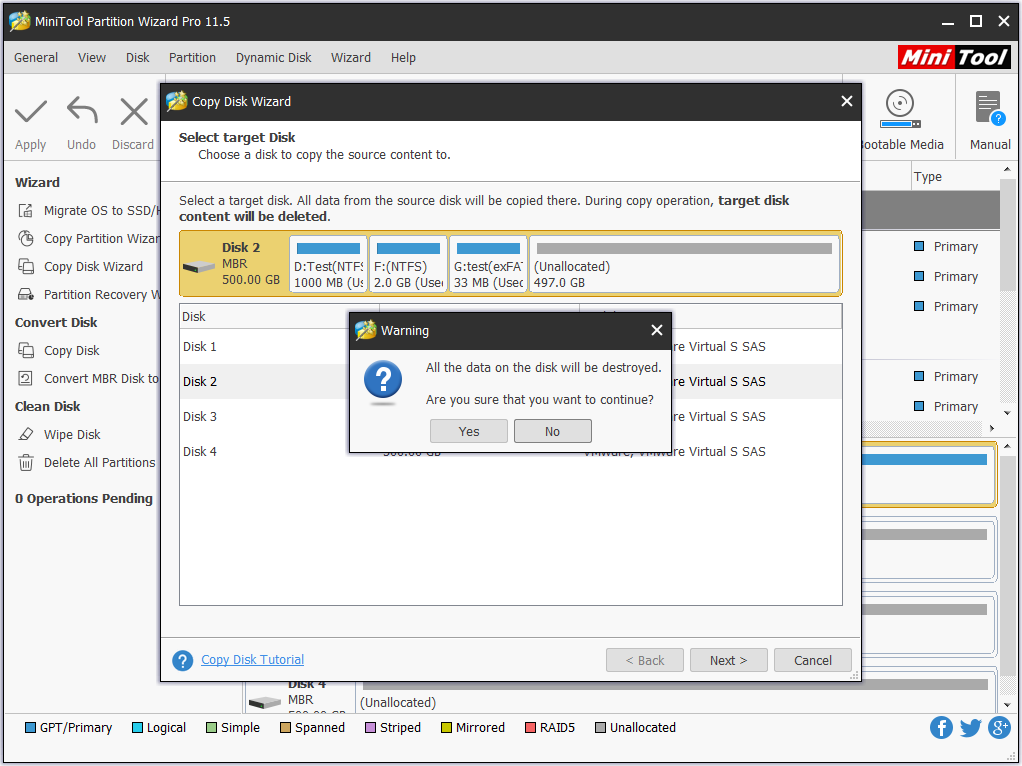Open the Manual help icon
The image size is (1022, 766).
(x=989, y=108)
